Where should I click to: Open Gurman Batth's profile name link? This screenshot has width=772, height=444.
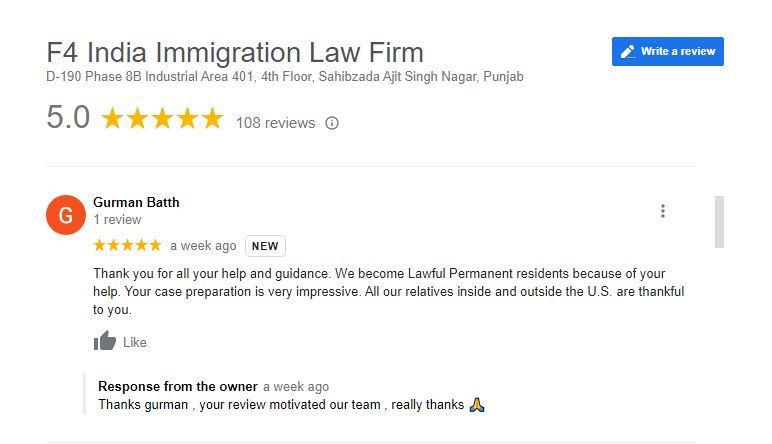point(136,202)
